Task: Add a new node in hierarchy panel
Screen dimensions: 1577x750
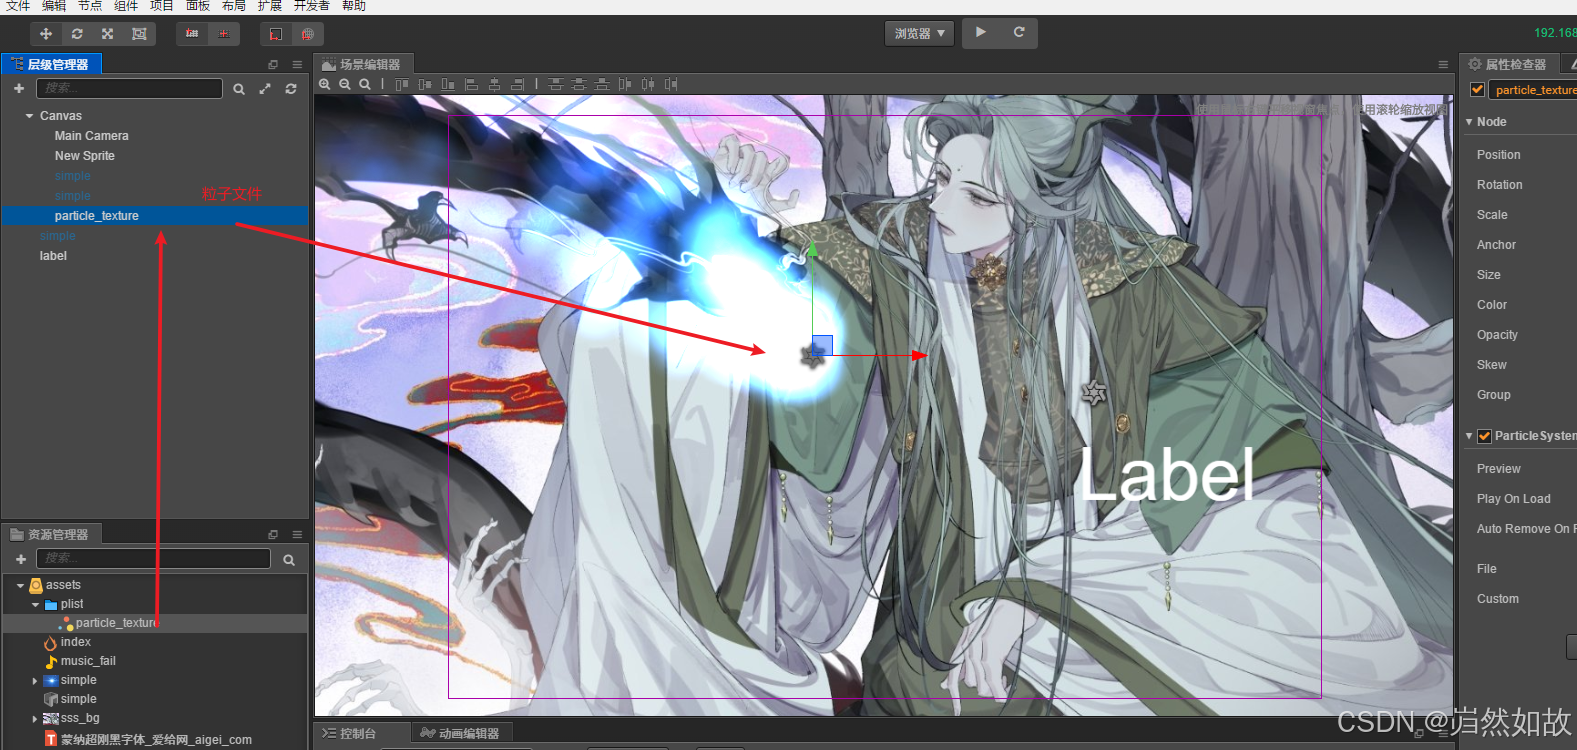Action: pos(19,89)
